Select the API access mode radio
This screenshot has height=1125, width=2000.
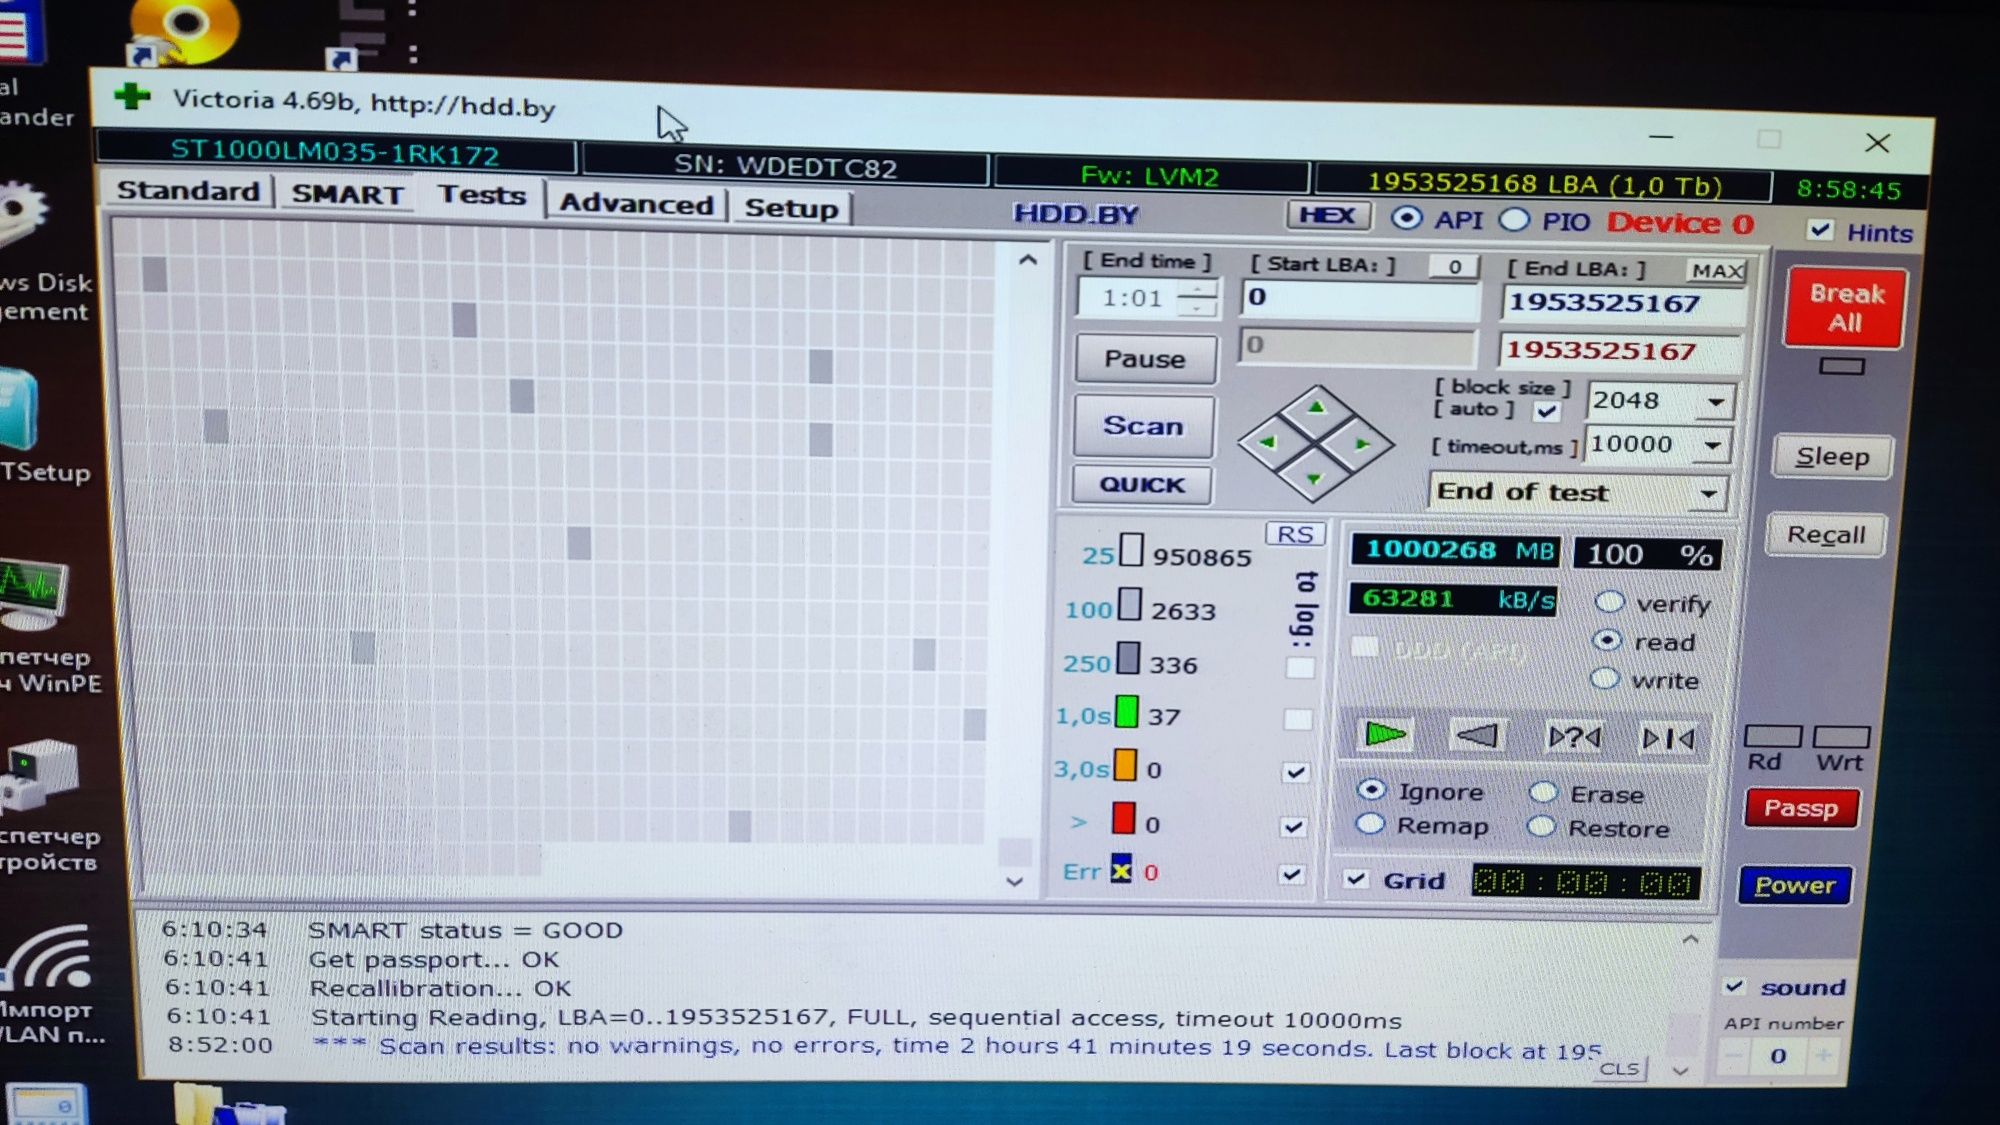coord(1407,218)
